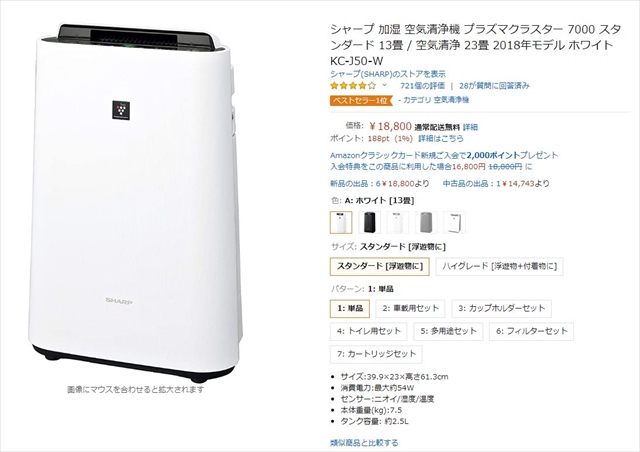Click the main air purifier product image

[x=135, y=202]
